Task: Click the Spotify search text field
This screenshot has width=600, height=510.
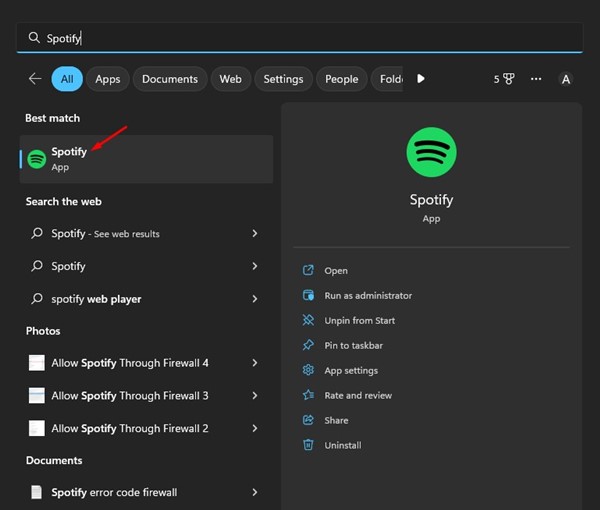Action: [300, 37]
